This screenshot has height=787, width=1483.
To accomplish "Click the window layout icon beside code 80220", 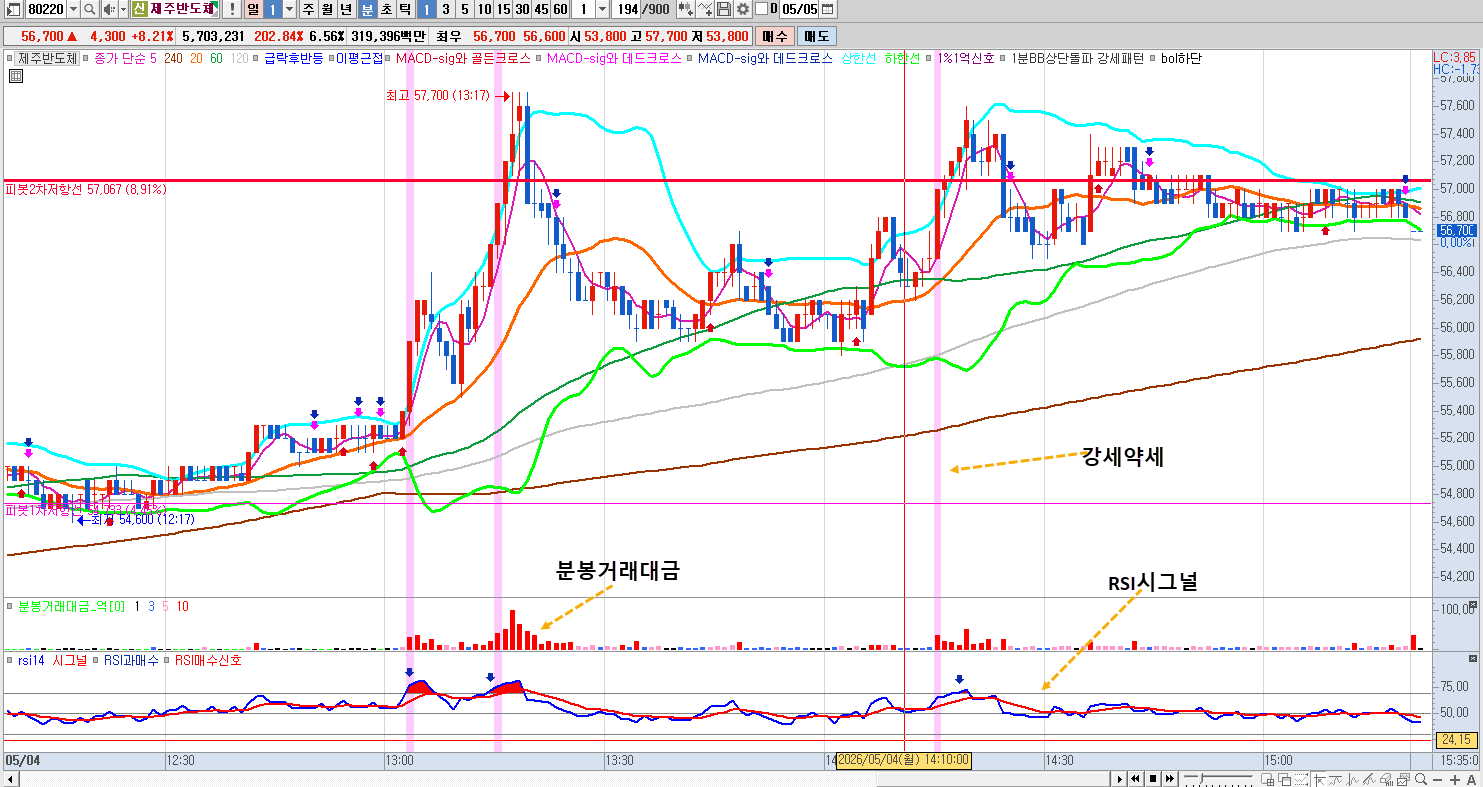I will (14, 9).
